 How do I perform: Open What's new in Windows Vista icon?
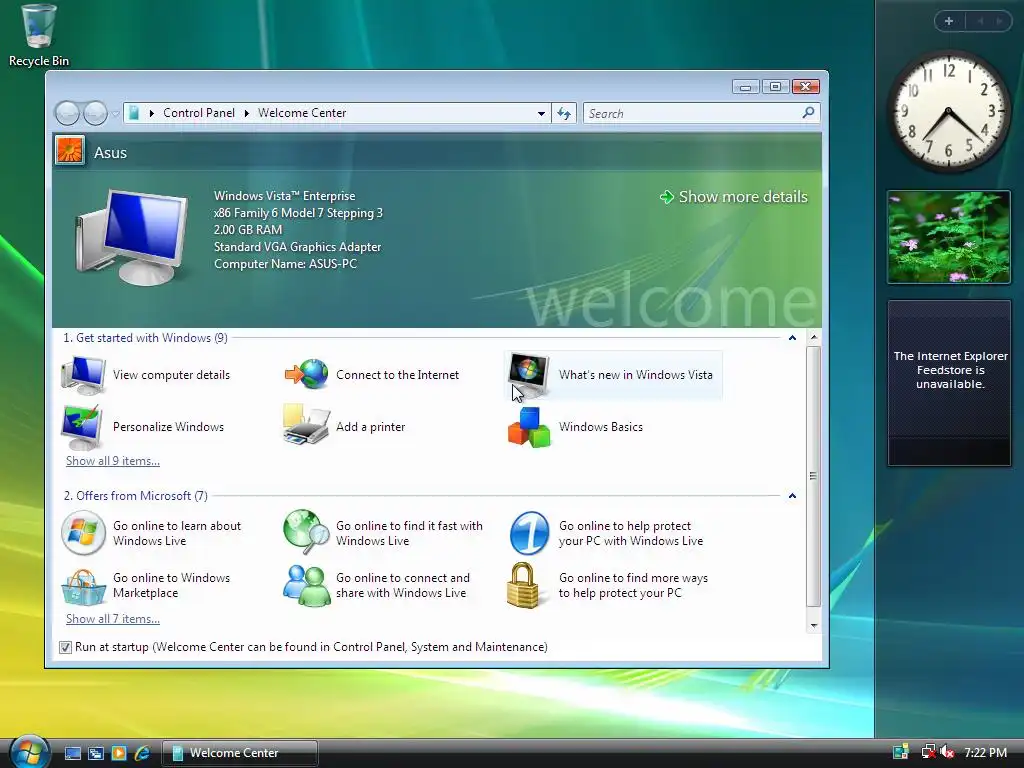(528, 374)
